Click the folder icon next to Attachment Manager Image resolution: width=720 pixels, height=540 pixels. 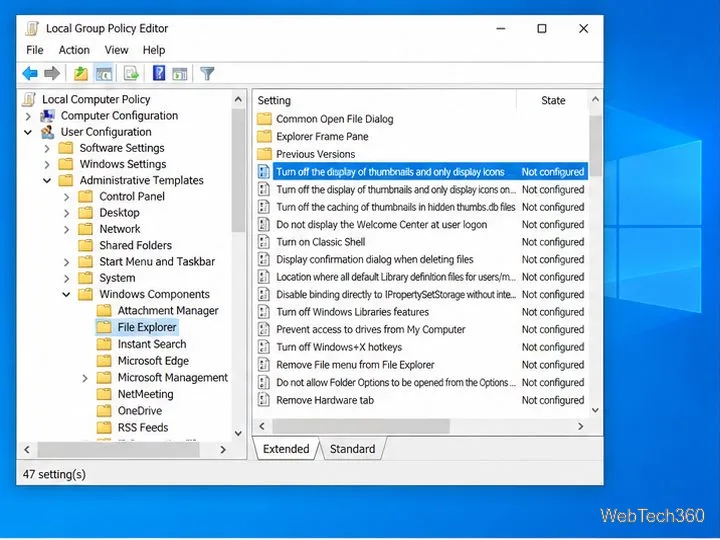pyautogui.click(x=104, y=310)
